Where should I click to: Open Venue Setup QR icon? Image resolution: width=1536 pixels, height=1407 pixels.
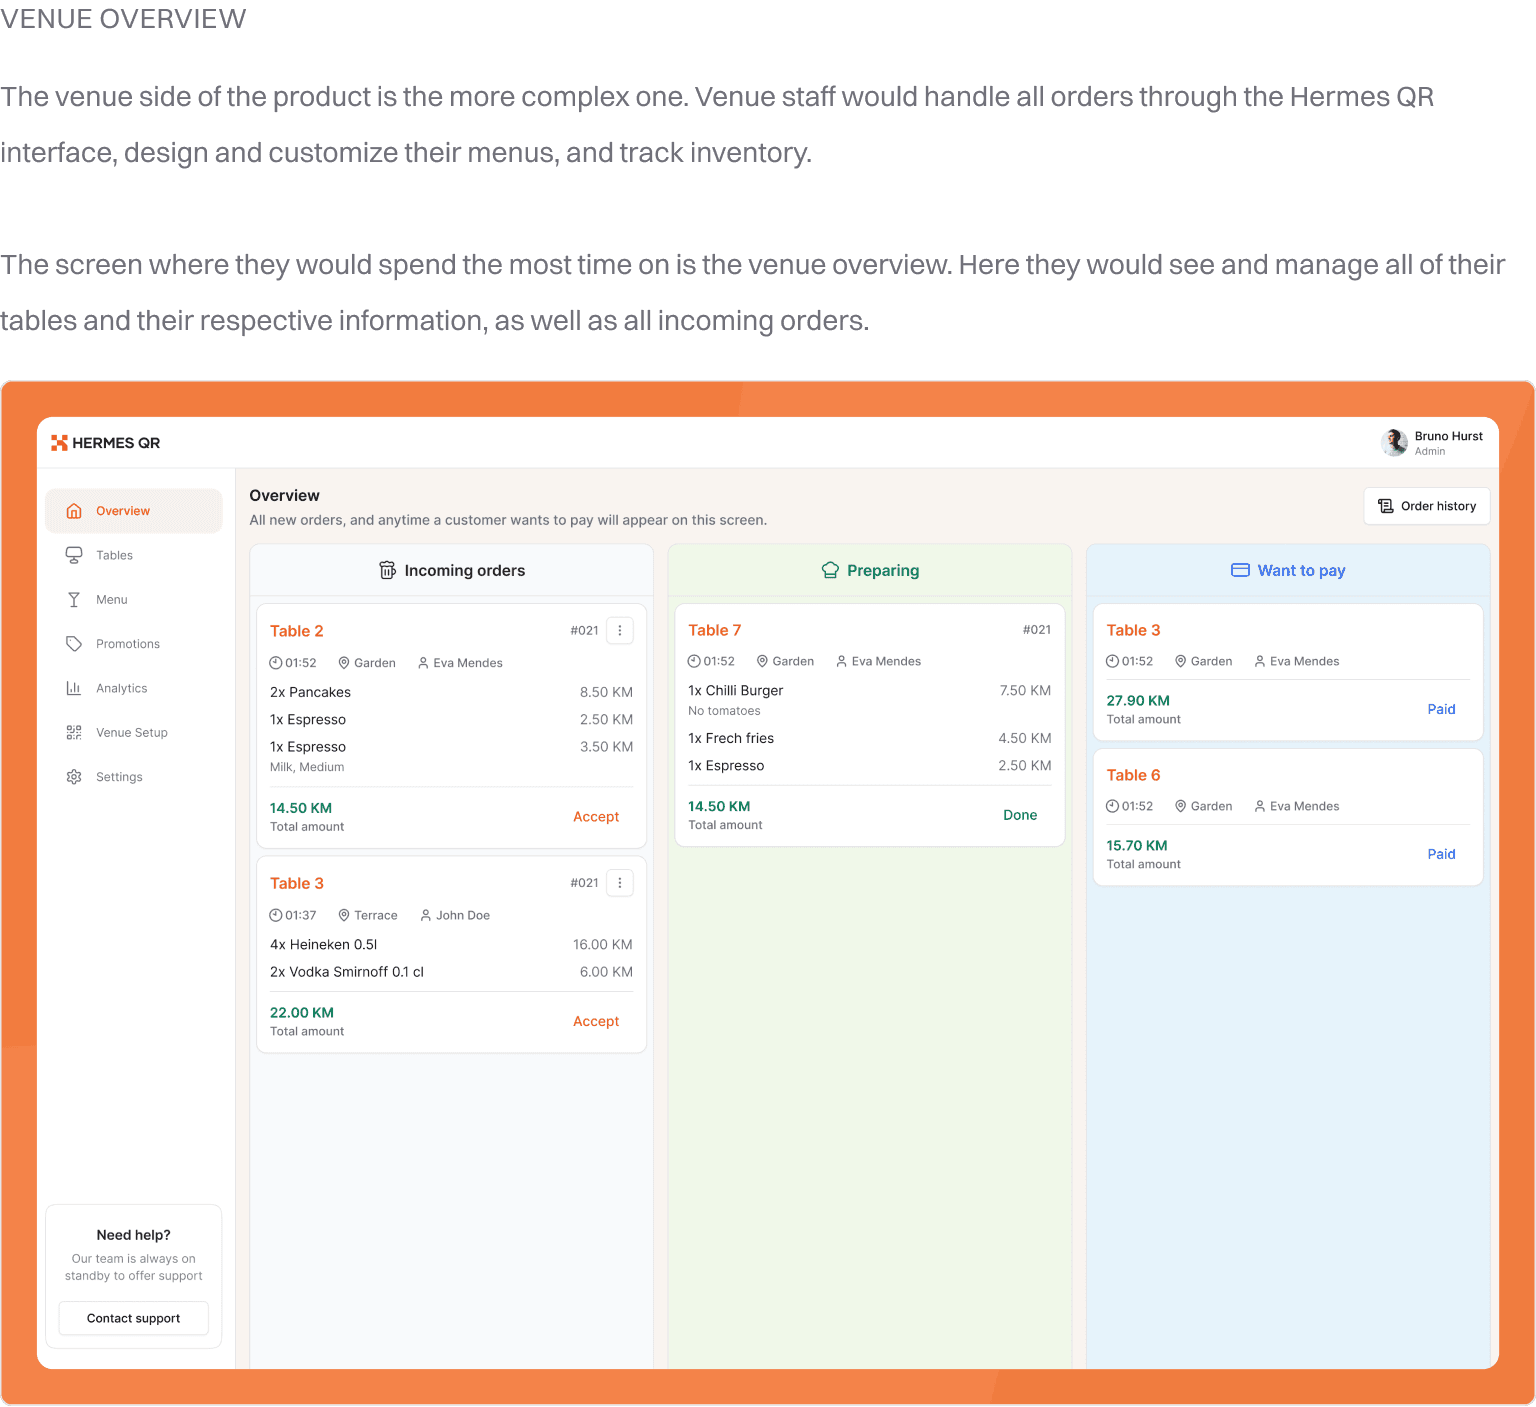(x=74, y=733)
